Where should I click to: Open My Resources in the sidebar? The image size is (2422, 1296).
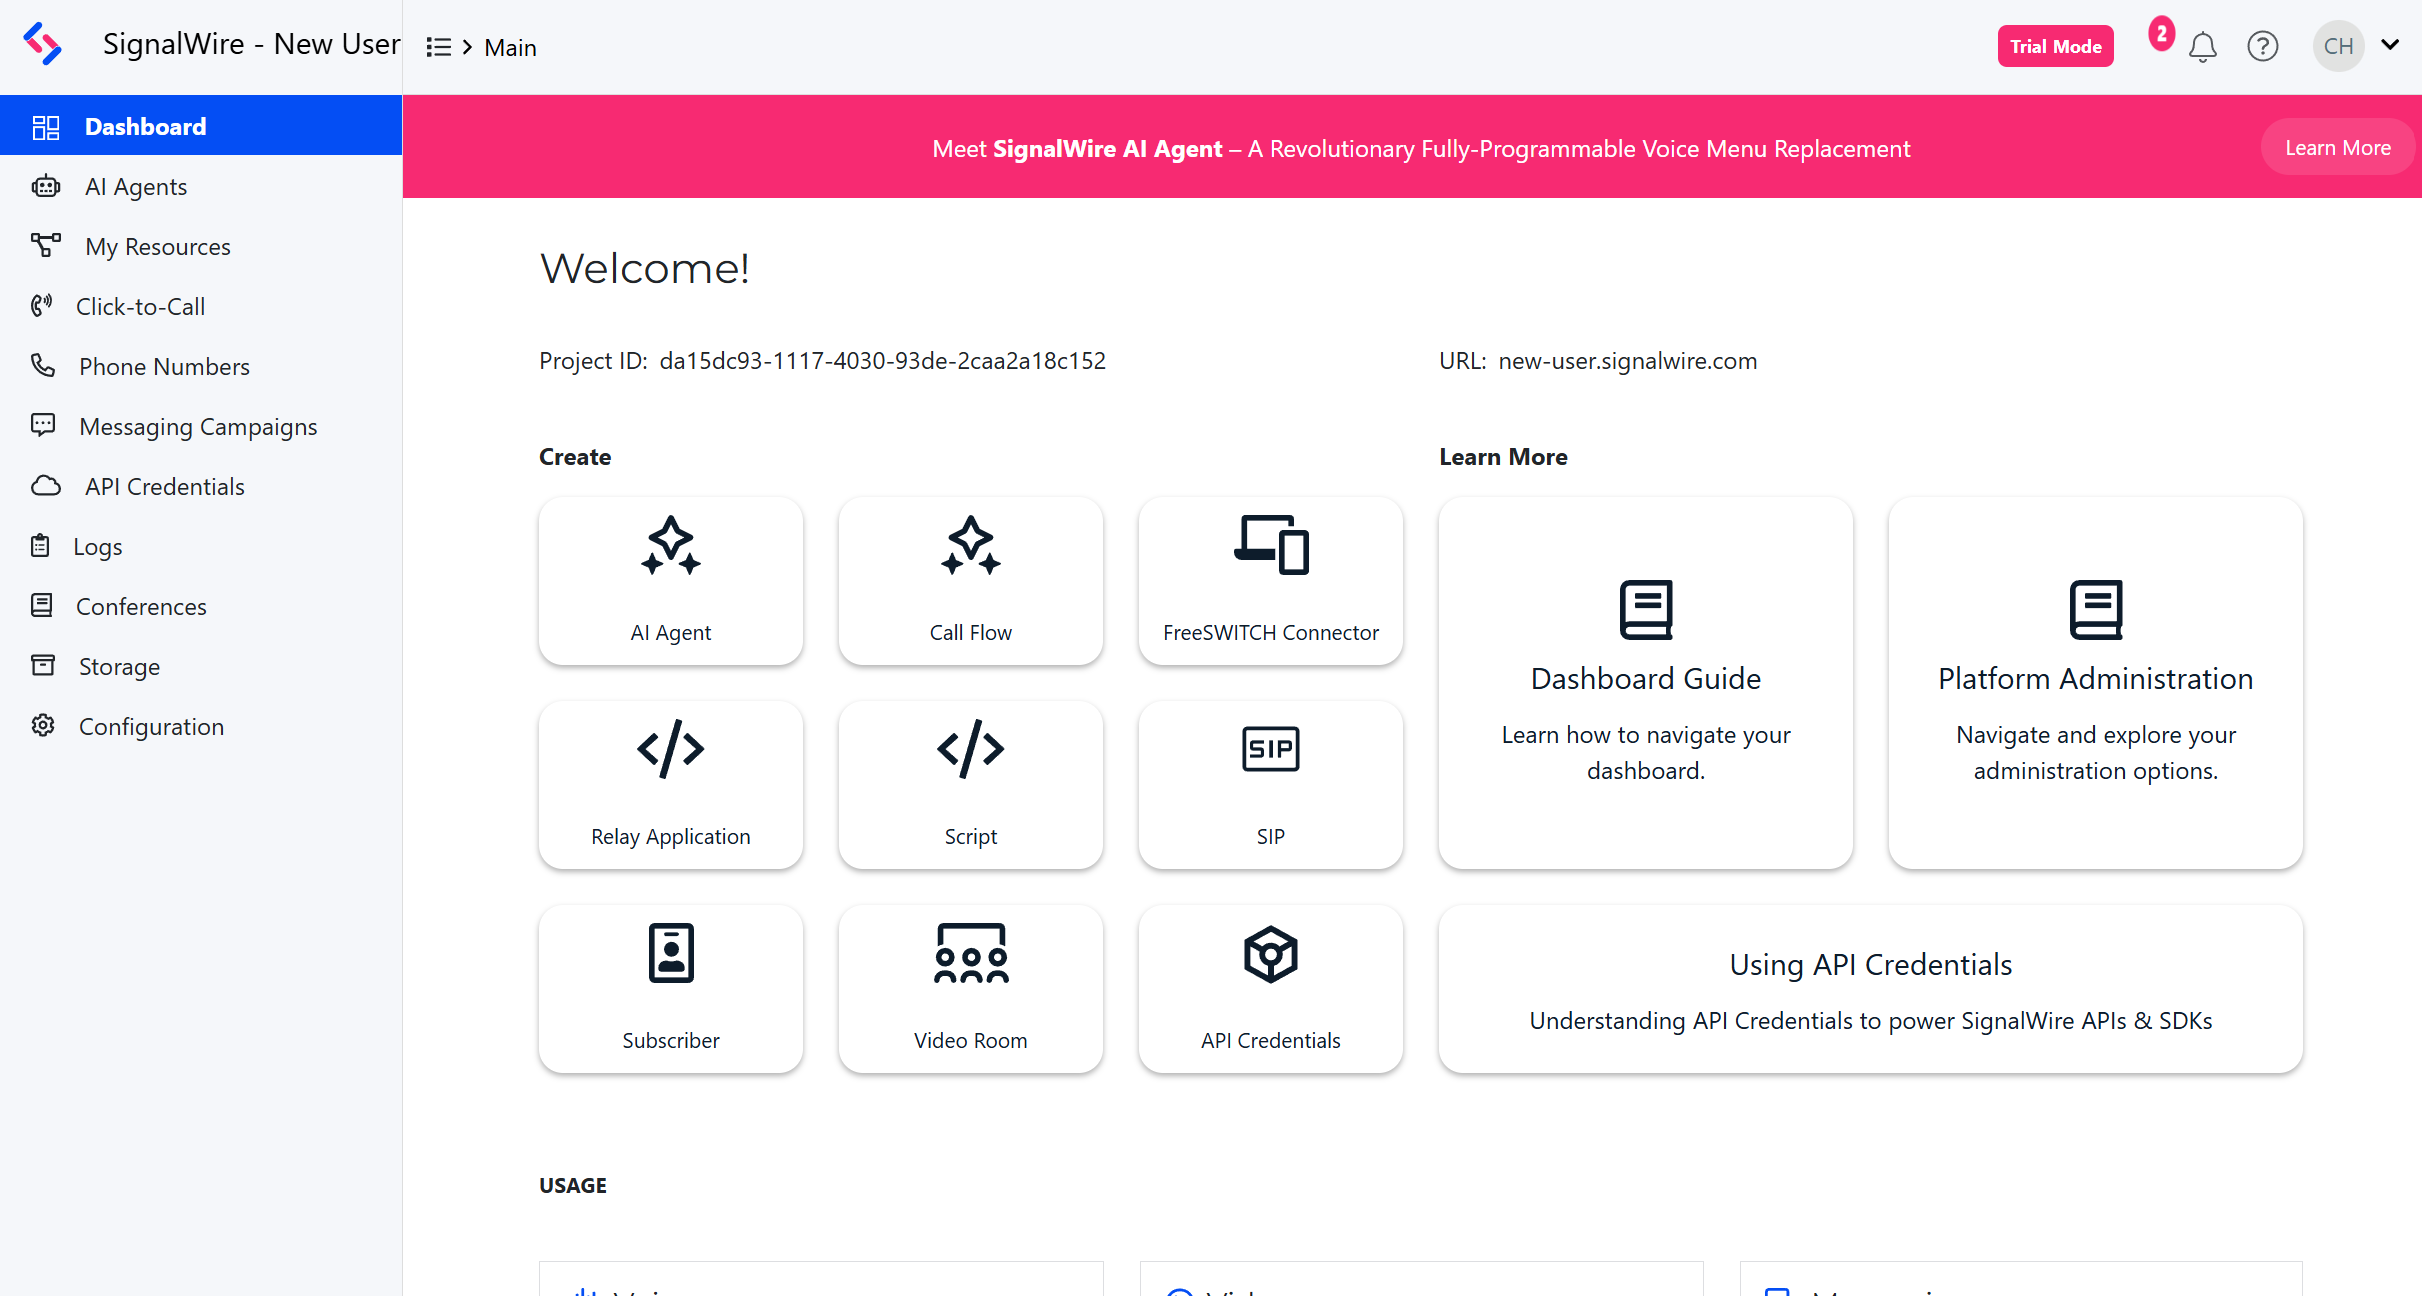click(x=201, y=246)
